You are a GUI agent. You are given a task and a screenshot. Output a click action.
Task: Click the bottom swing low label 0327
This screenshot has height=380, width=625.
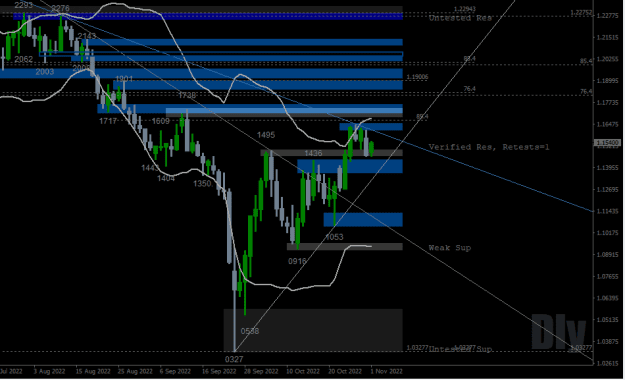pyautogui.click(x=234, y=359)
